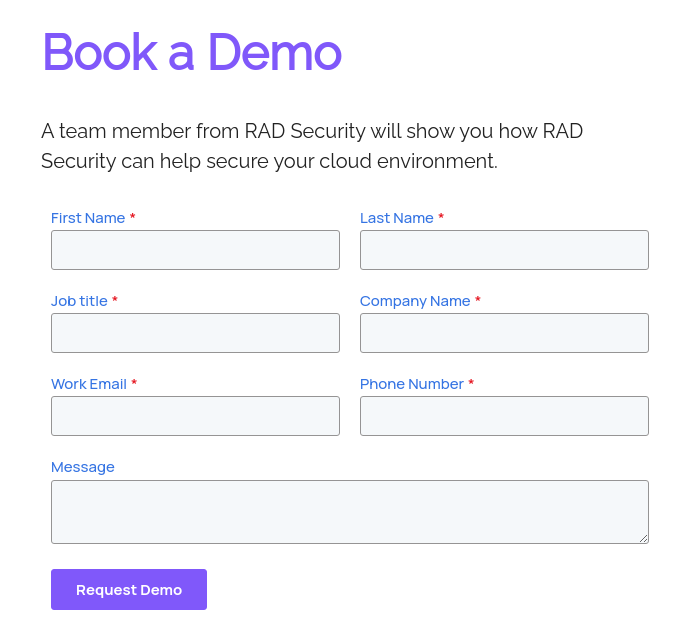Submit the form with Request Demo
The width and height of the screenshot is (700, 639).
coord(129,589)
